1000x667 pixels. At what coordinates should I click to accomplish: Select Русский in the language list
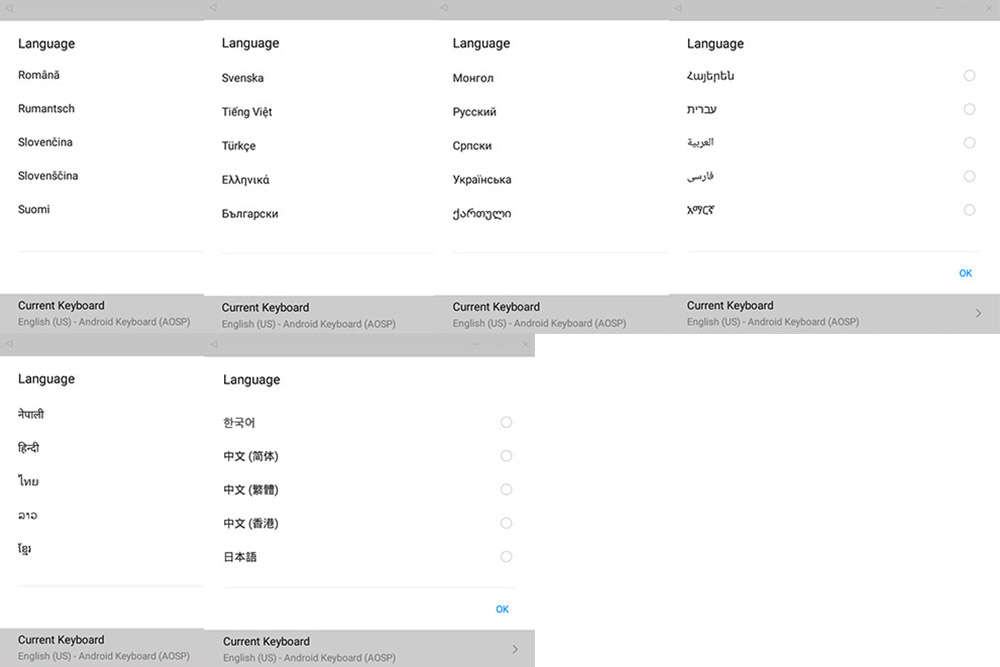tap(474, 112)
